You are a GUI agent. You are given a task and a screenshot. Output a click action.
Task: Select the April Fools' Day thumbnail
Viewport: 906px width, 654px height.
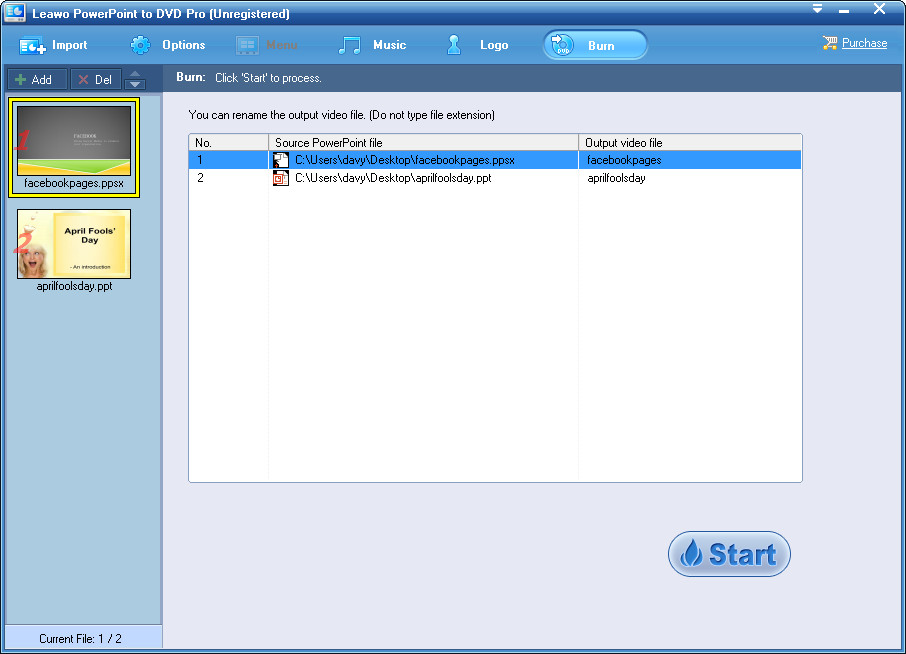74,244
